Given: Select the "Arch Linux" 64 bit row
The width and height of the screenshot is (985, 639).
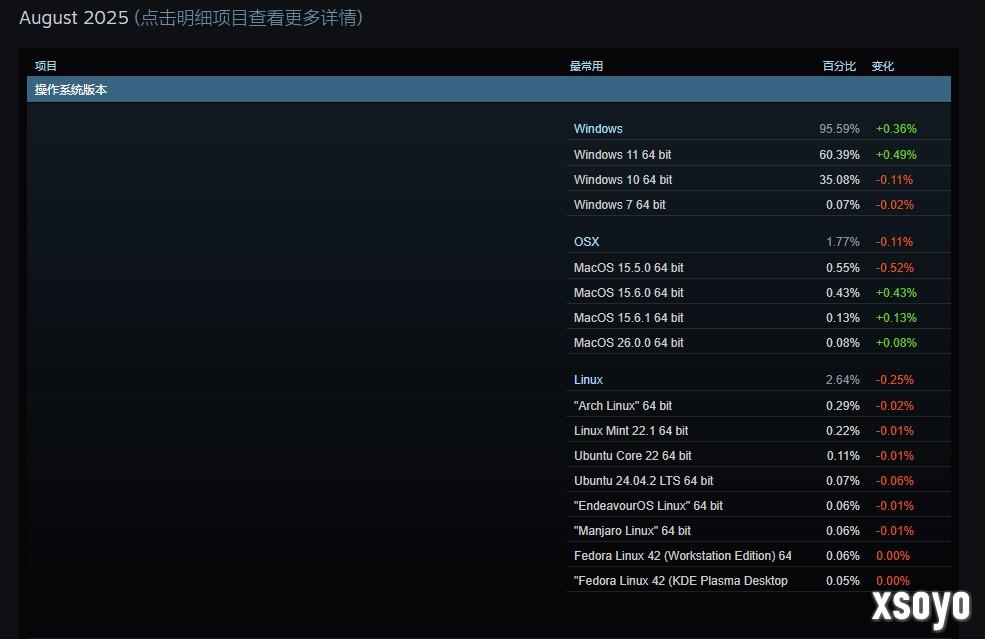Looking at the screenshot, I should click(x=758, y=406).
